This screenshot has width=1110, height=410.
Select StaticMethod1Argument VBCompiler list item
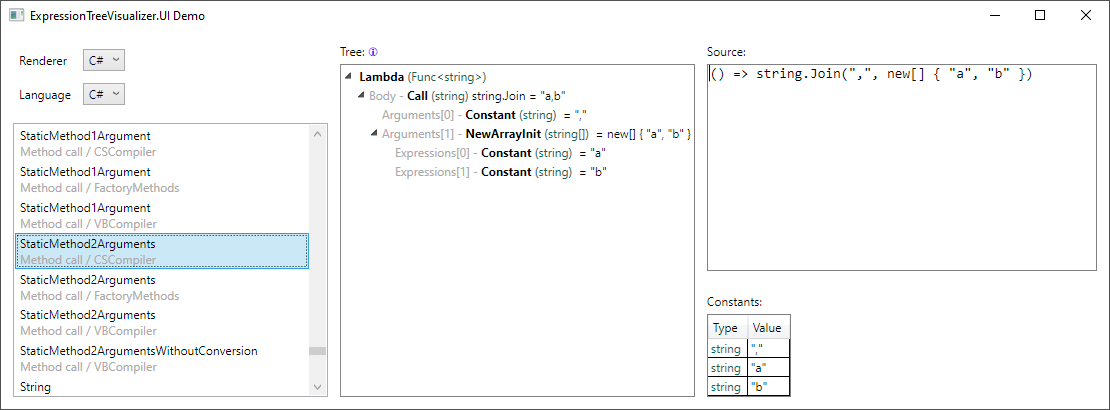click(x=162, y=215)
